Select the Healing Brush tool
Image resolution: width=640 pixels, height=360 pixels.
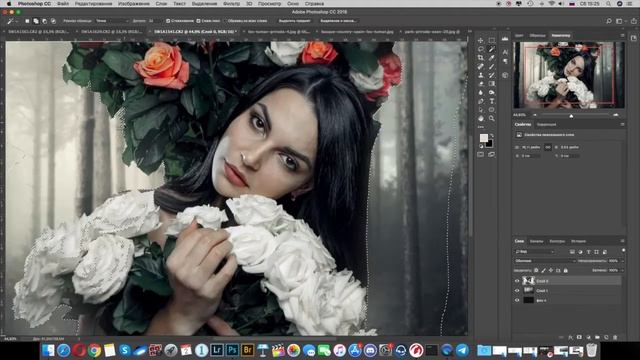(x=480, y=66)
